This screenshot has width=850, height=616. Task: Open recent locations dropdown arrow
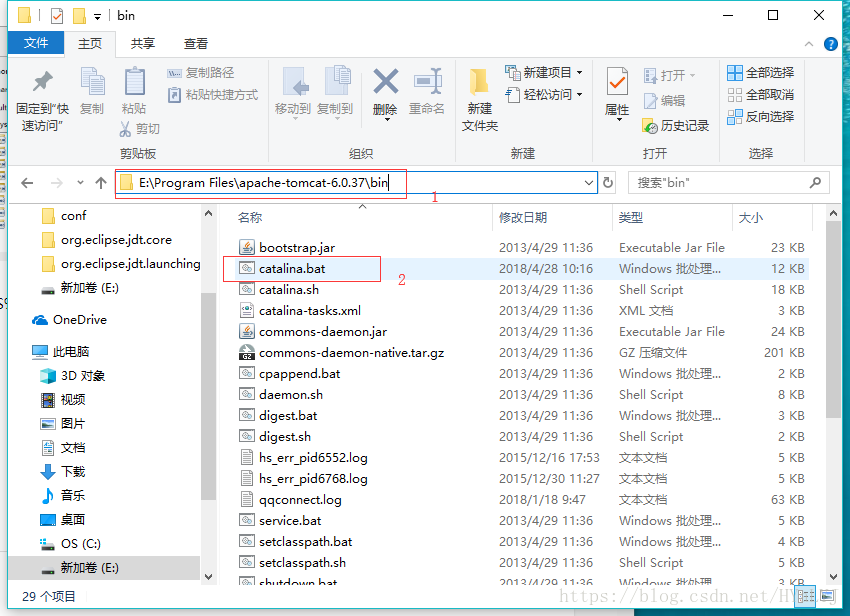pos(80,183)
